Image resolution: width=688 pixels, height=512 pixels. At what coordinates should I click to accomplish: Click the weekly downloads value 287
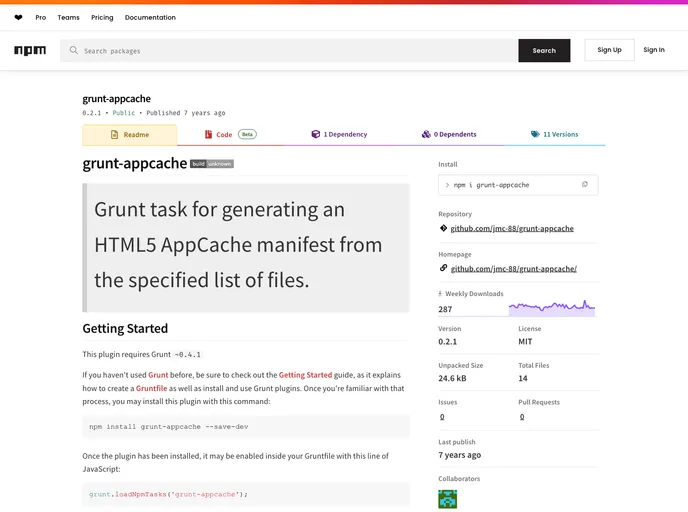[445, 309]
